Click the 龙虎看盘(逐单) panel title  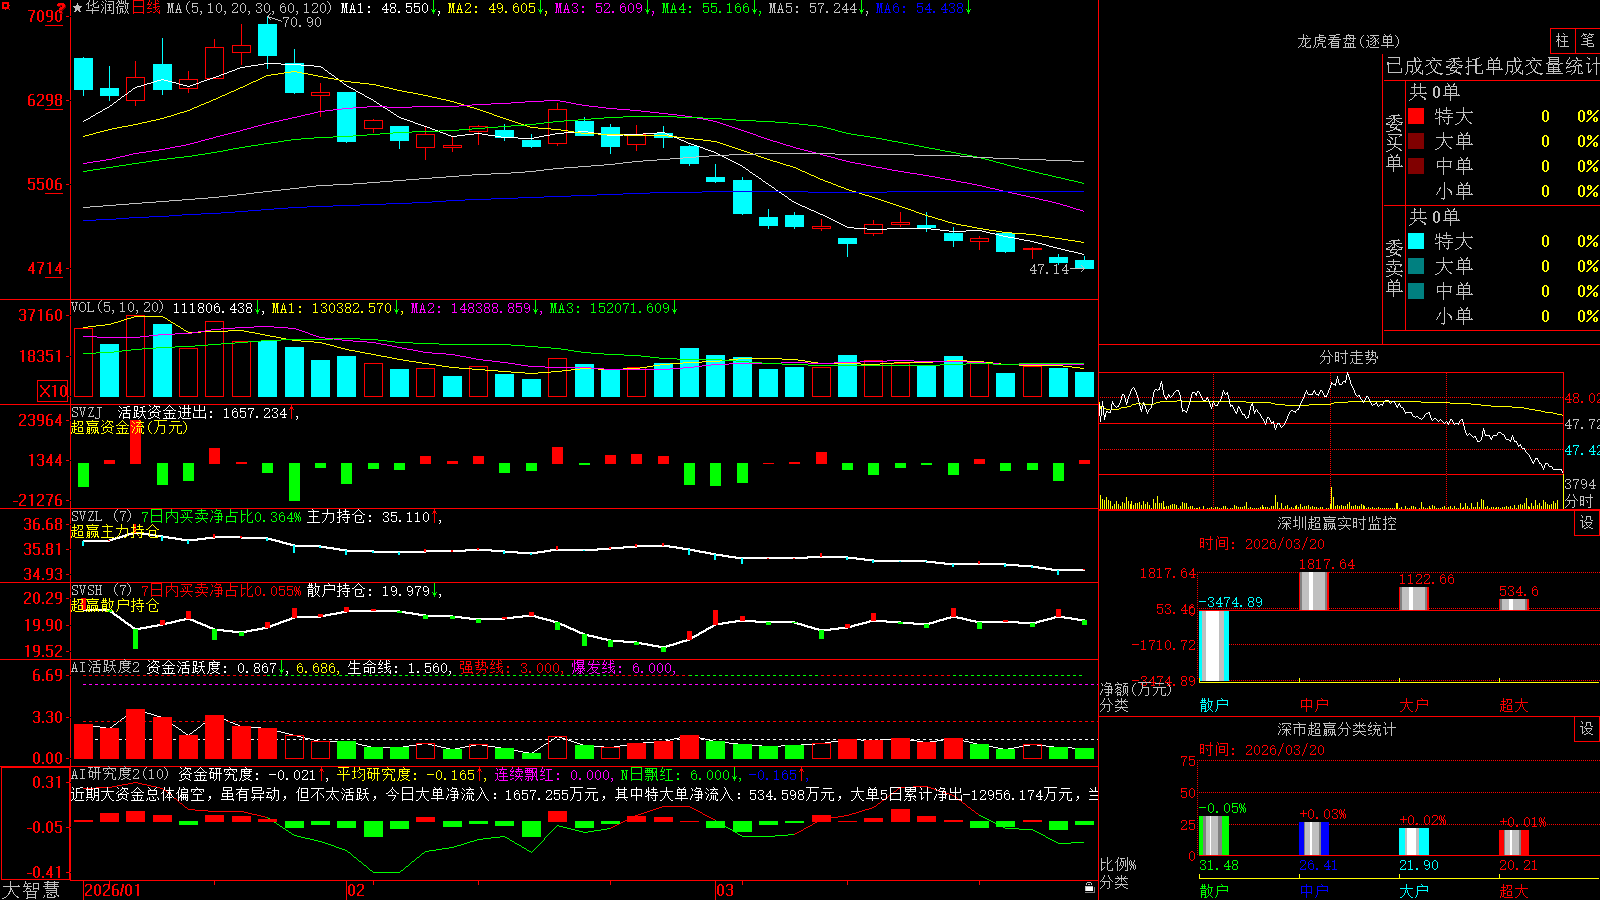point(1348,41)
